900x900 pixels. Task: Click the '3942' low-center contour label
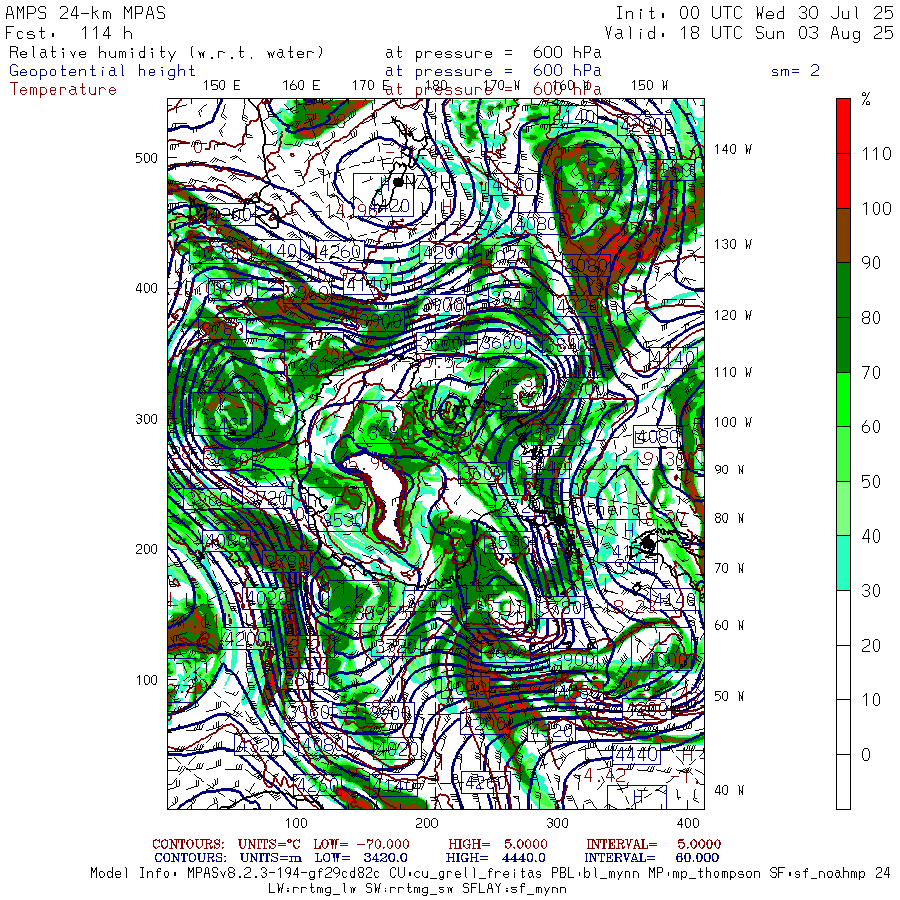coord(597,179)
